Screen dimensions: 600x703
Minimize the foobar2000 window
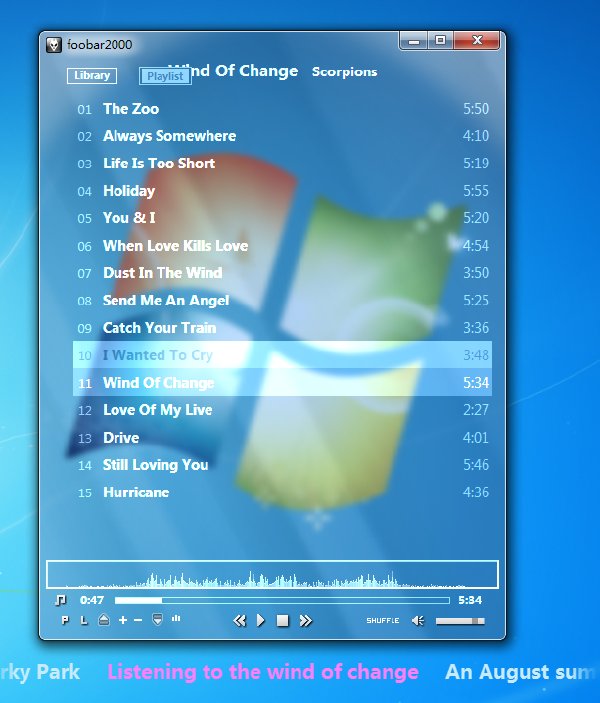pyautogui.click(x=414, y=41)
